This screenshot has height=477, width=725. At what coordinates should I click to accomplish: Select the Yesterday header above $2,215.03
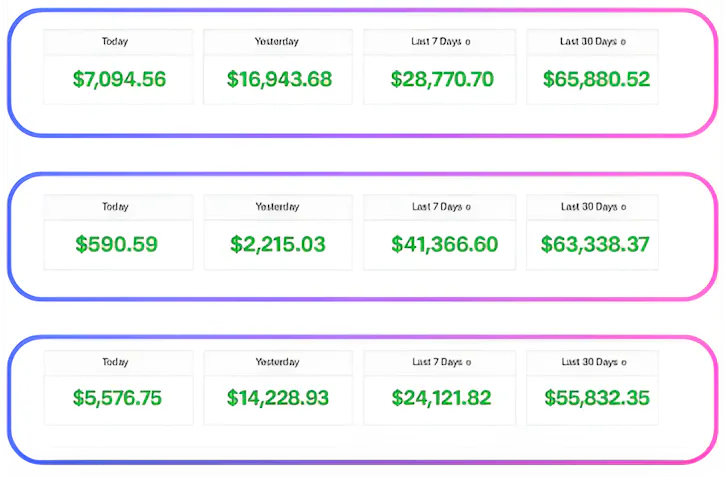[x=277, y=207]
